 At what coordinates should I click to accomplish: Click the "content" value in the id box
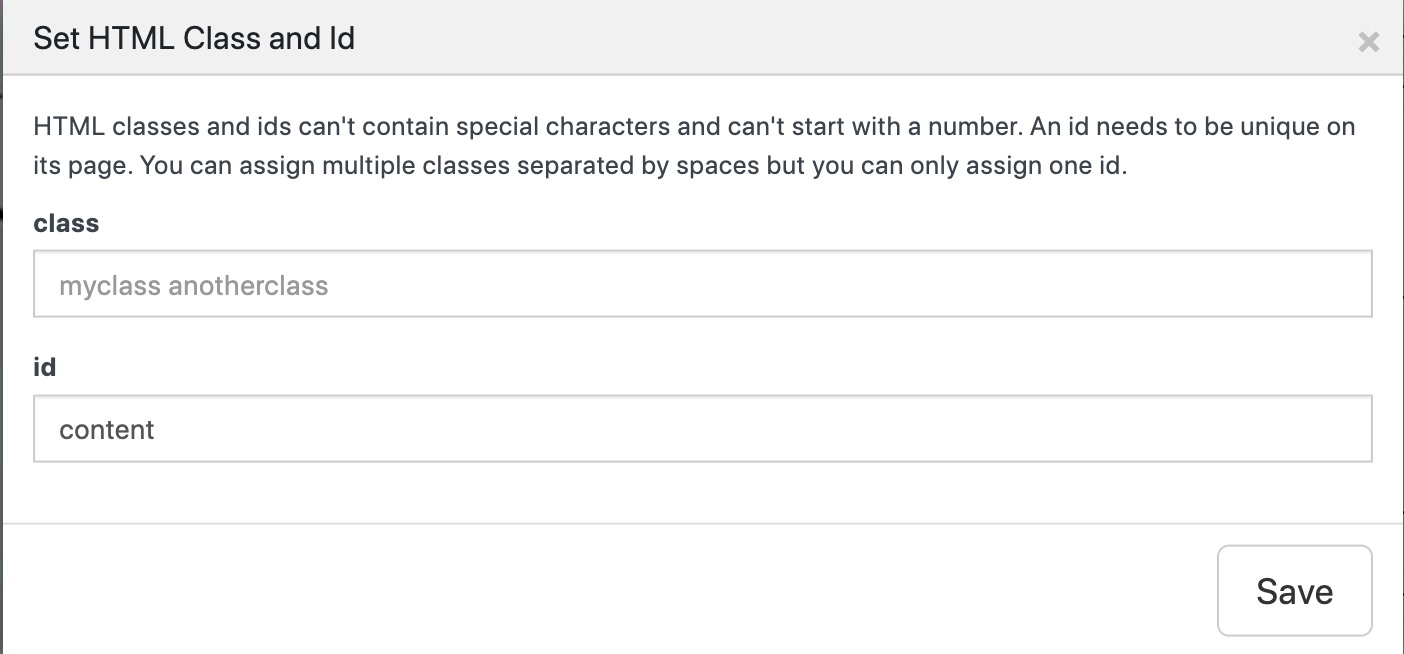(x=107, y=430)
